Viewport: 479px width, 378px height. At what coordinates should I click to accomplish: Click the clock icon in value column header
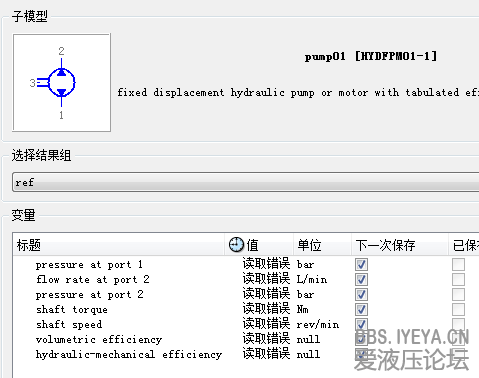[236, 245]
